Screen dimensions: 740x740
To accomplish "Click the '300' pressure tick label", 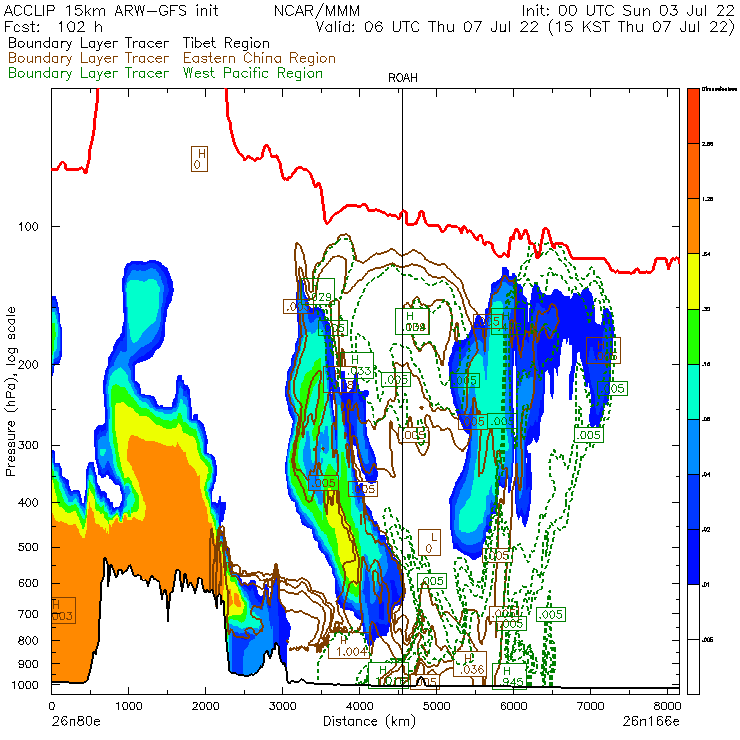I will 28,445.
